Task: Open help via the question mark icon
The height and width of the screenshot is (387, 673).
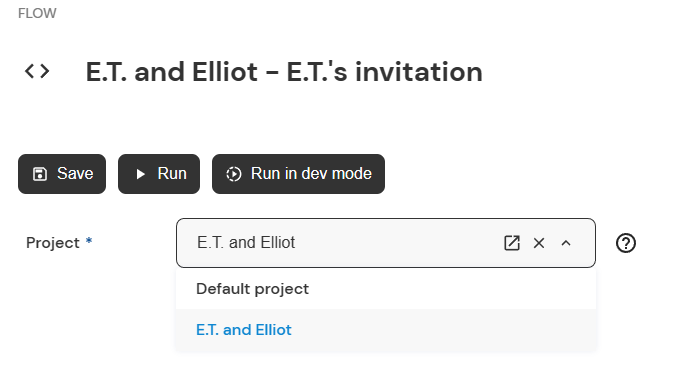Action: (x=626, y=243)
